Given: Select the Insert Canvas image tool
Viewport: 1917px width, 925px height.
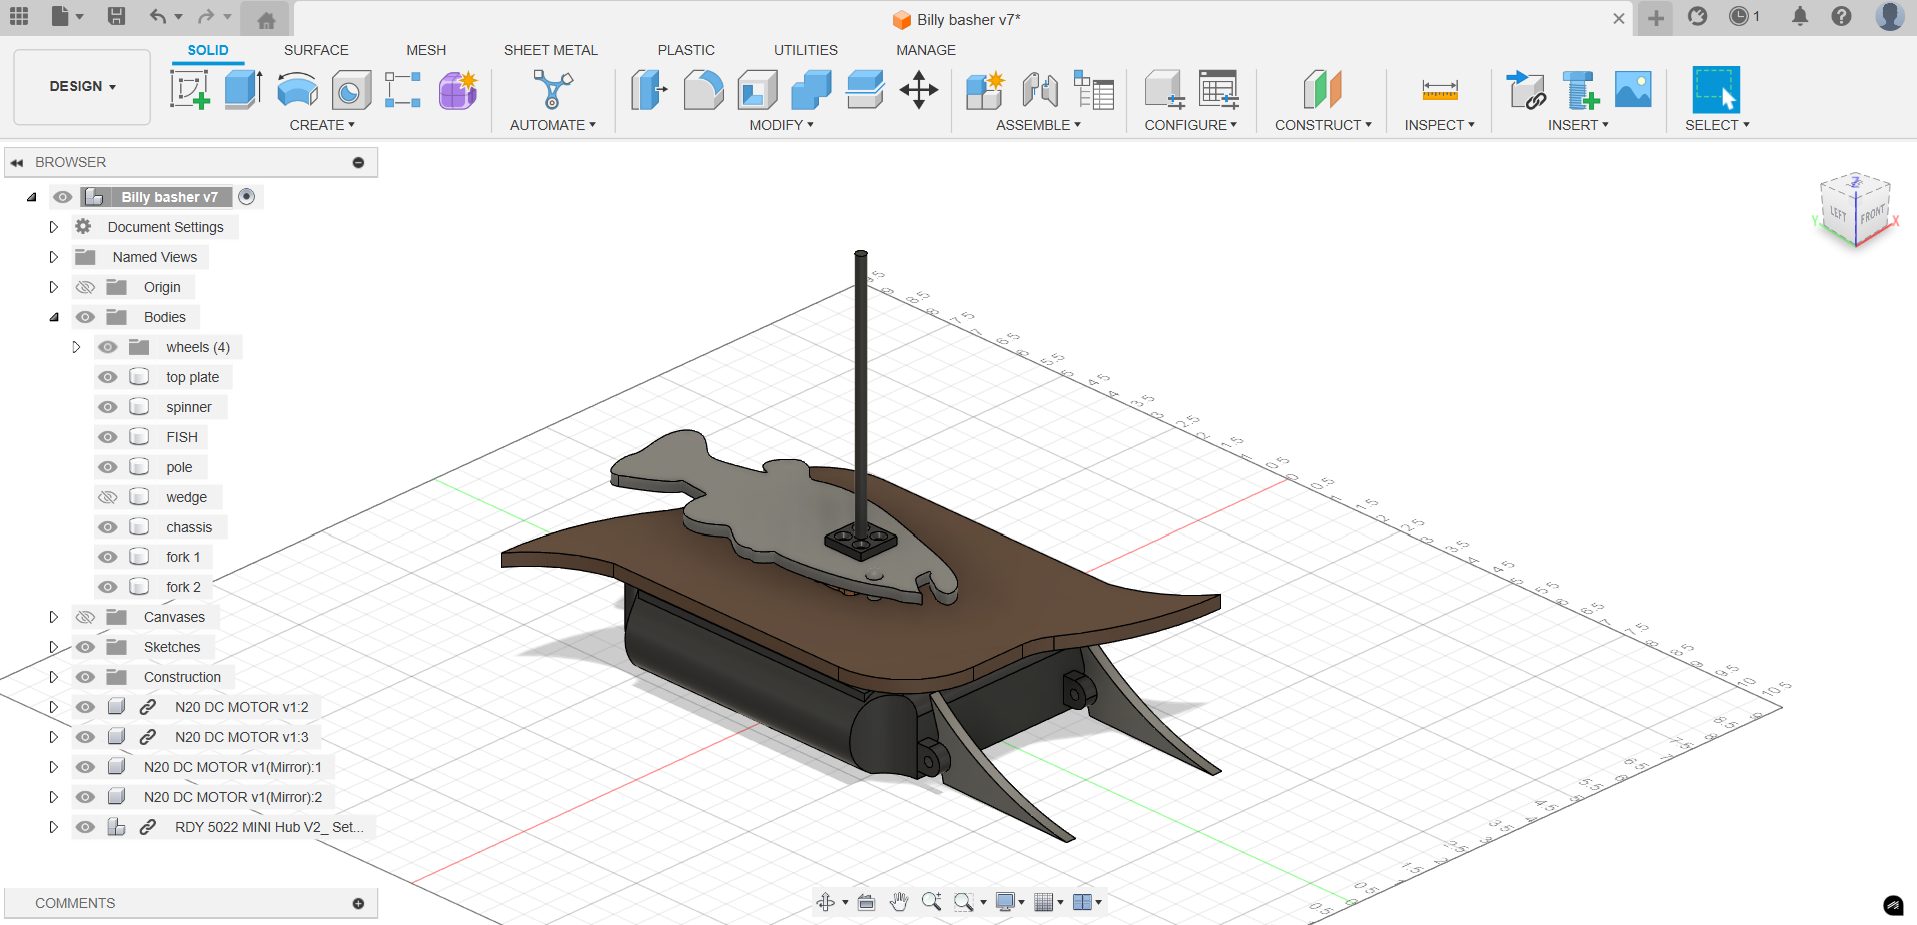Looking at the screenshot, I should point(1633,90).
